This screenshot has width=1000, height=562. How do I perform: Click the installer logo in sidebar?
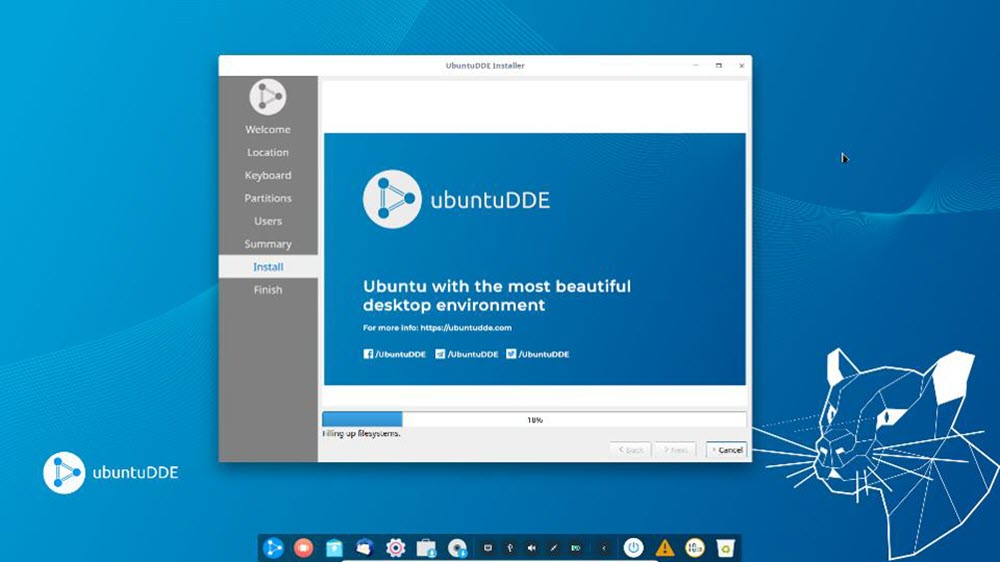(x=268, y=97)
